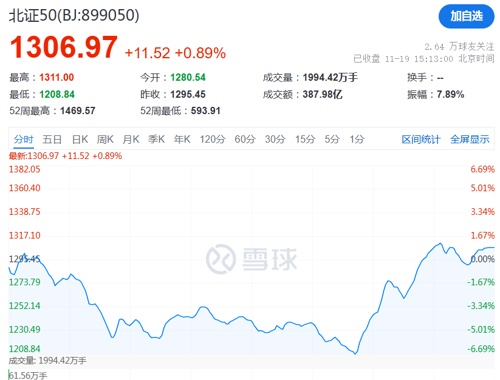Choose the 15分 interval
The height and width of the screenshot is (380, 500).
pyautogui.click(x=305, y=139)
